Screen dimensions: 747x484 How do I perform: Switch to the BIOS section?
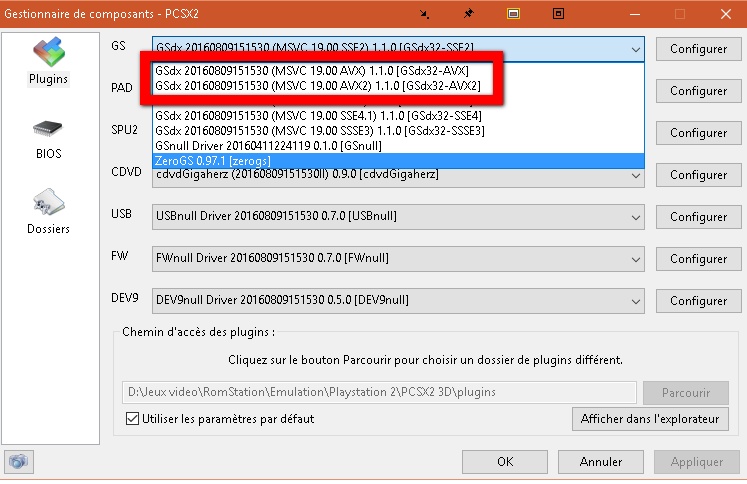48,139
